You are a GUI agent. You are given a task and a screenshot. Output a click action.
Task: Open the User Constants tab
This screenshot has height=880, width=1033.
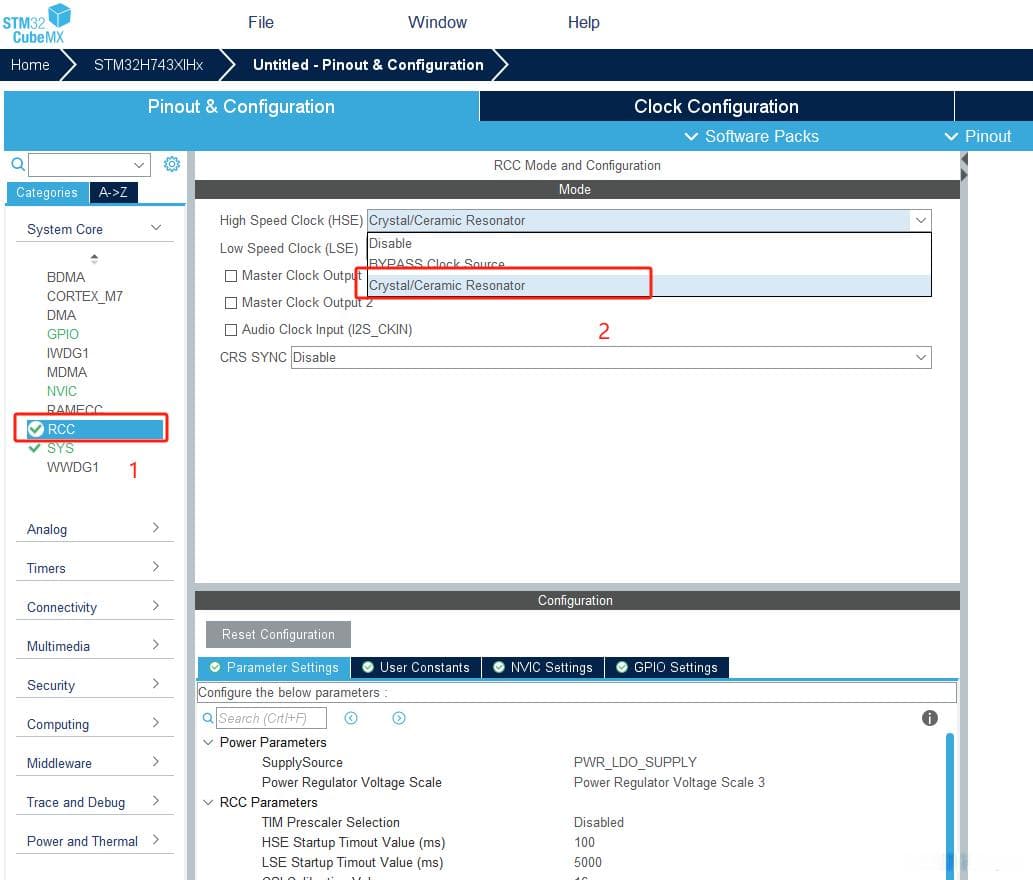[416, 667]
